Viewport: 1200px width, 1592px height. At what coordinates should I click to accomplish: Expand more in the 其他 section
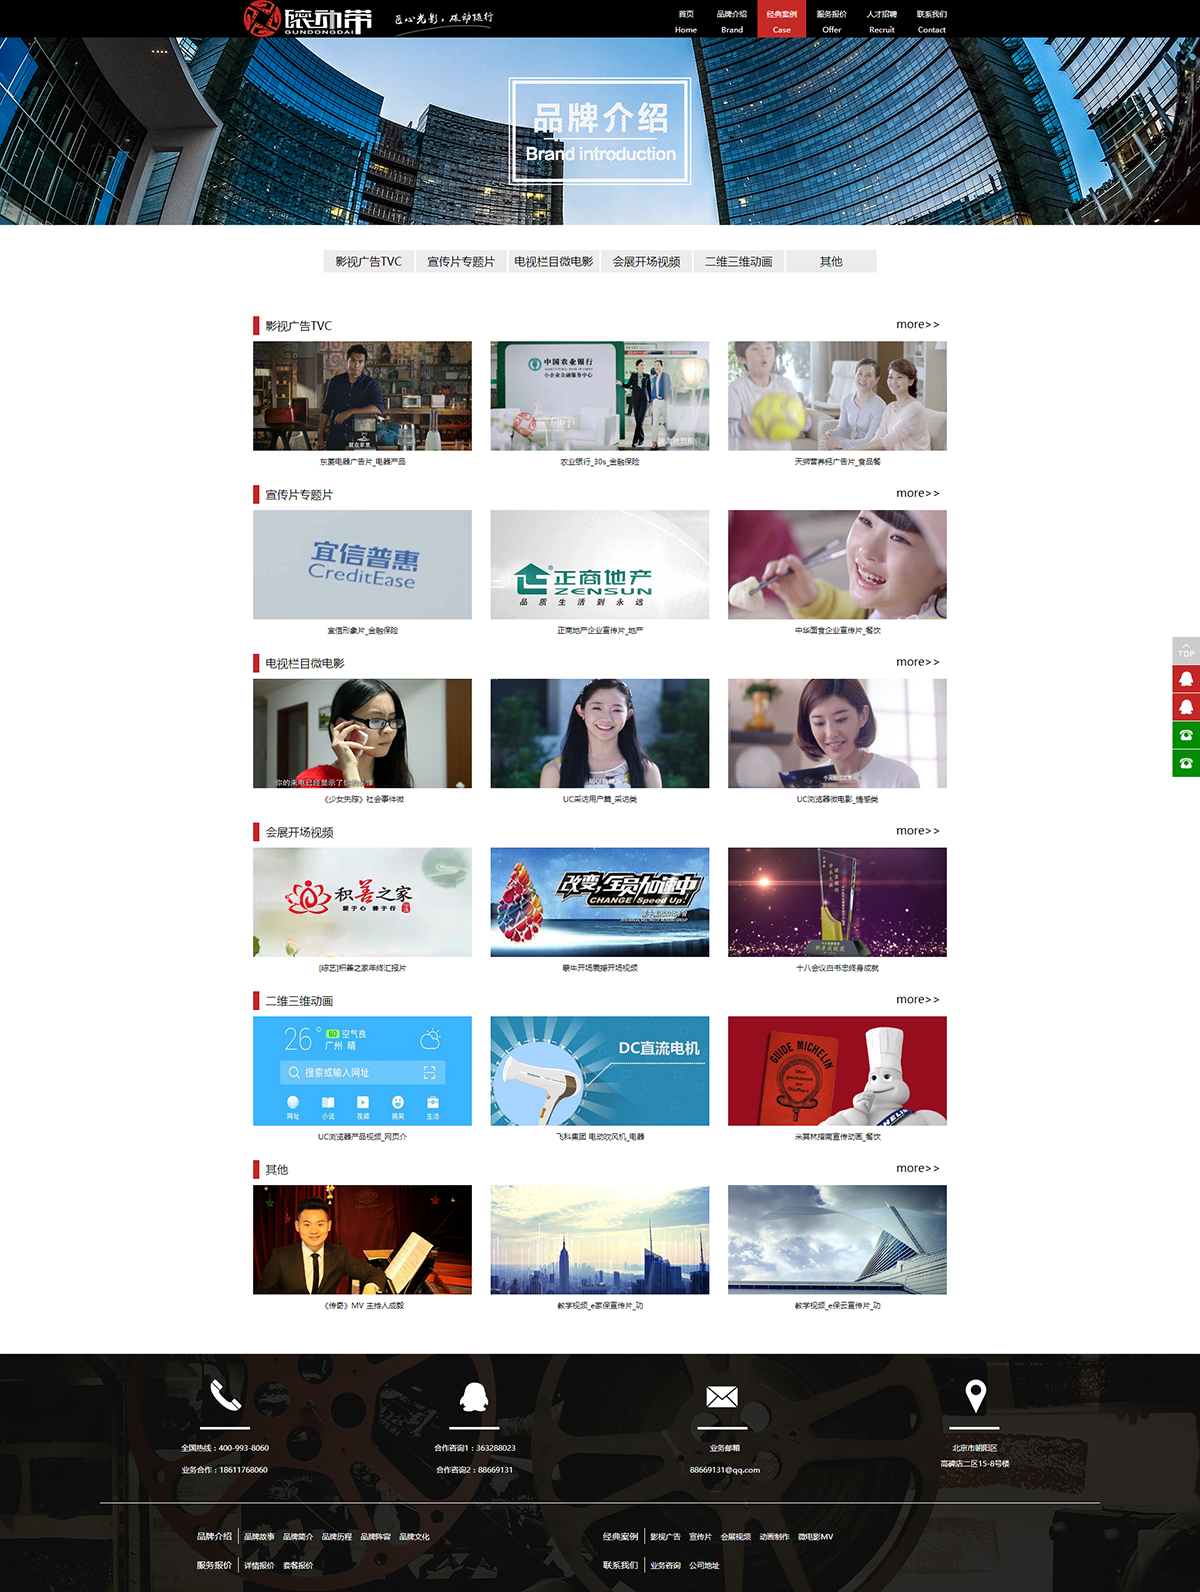click(x=917, y=1168)
